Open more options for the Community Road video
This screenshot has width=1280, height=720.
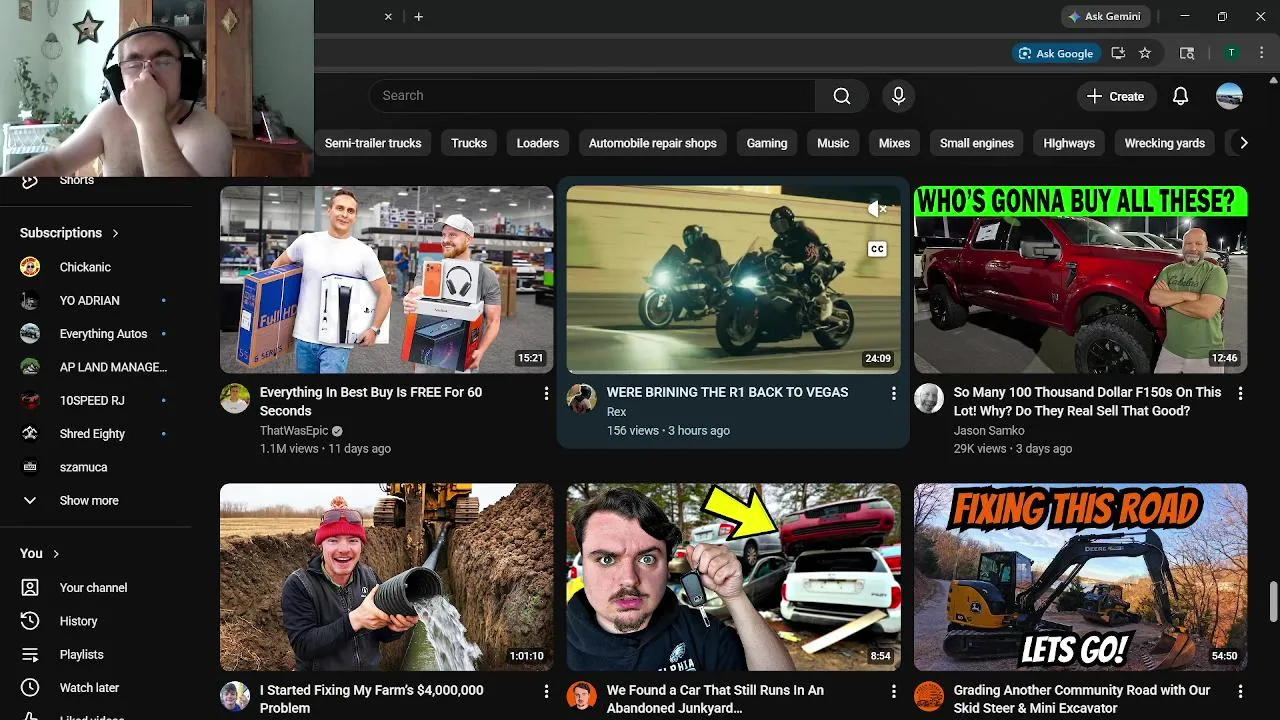click(1240, 692)
